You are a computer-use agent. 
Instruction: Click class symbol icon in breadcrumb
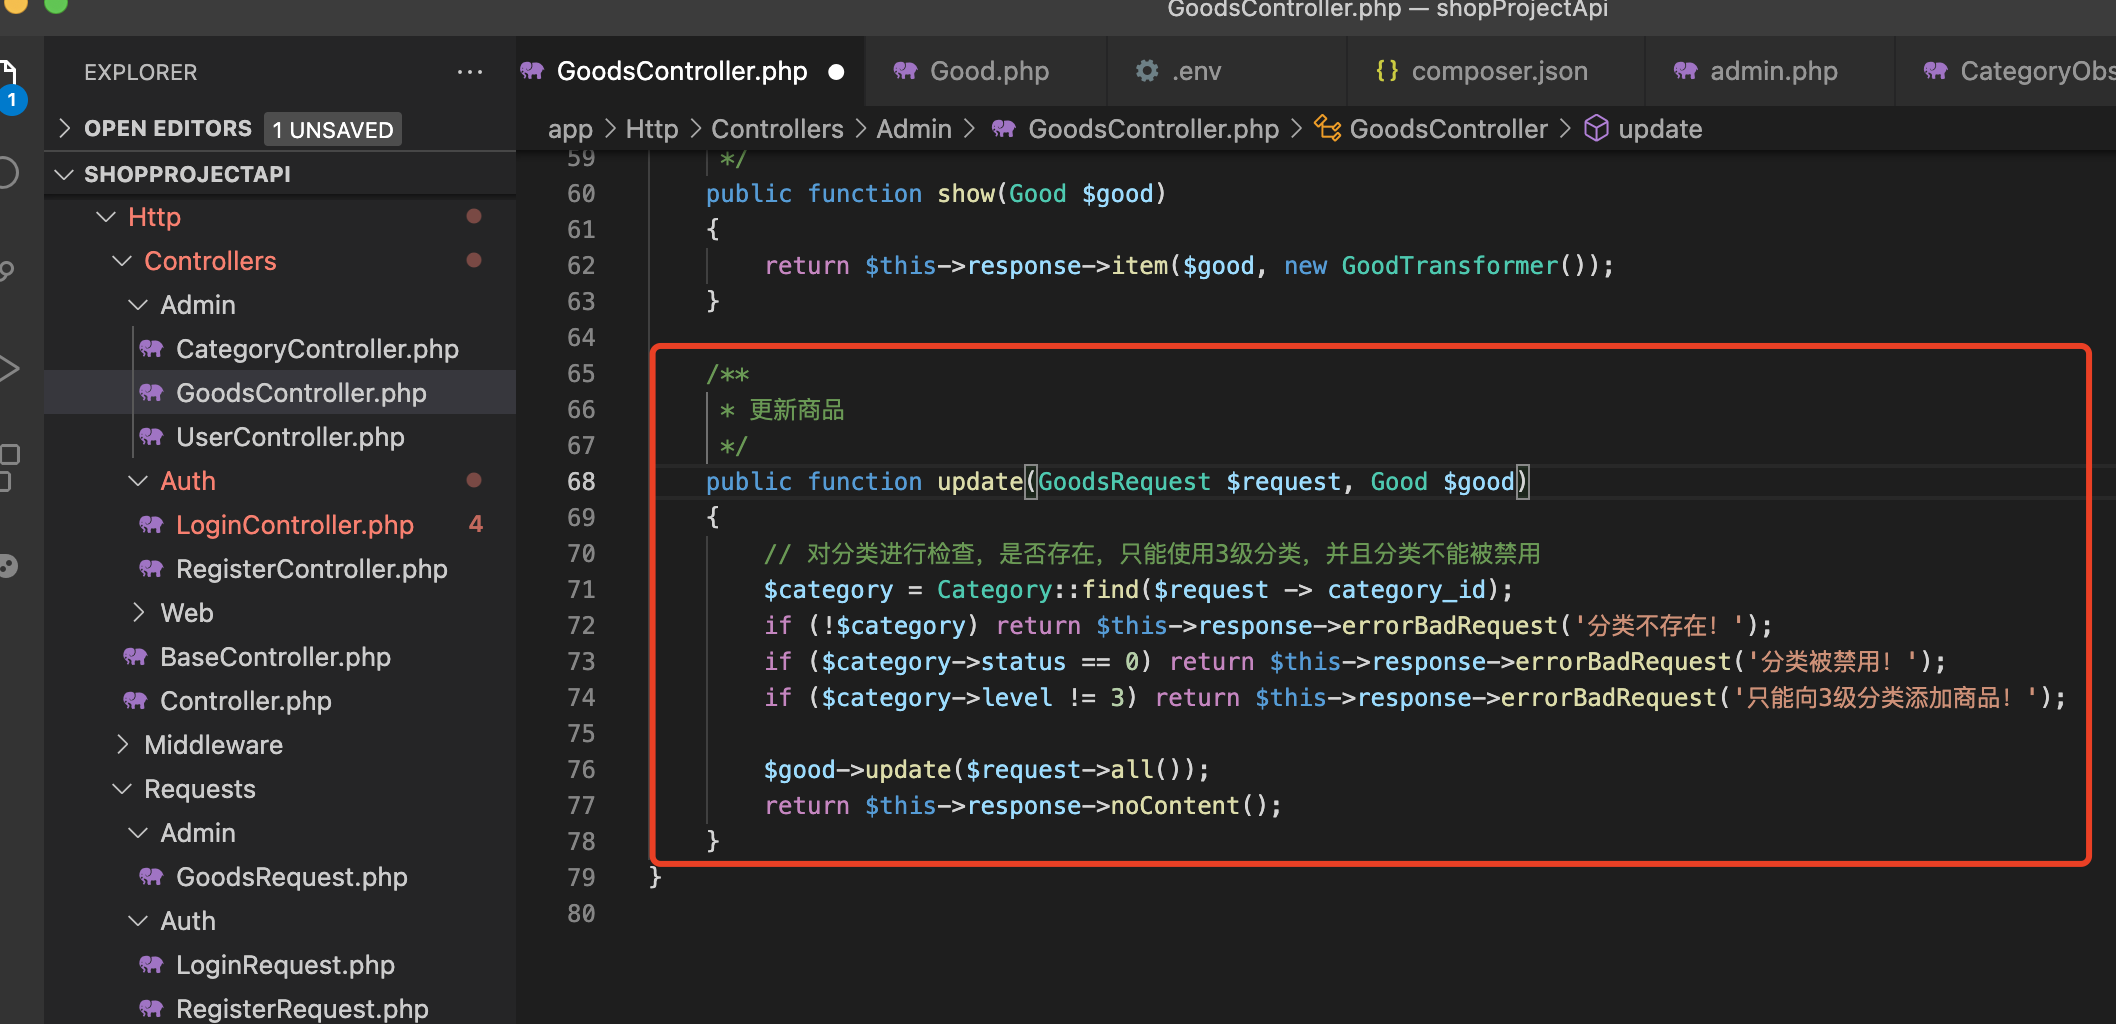[x=1327, y=128]
